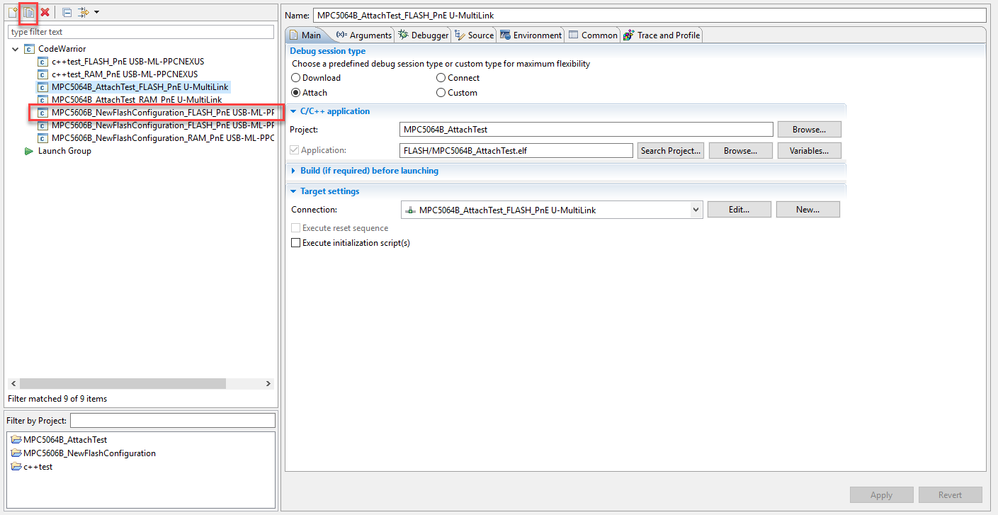The image size is (998, 515).
Task: Collapse all launch configuration tree items
Action: coord(67,12)
